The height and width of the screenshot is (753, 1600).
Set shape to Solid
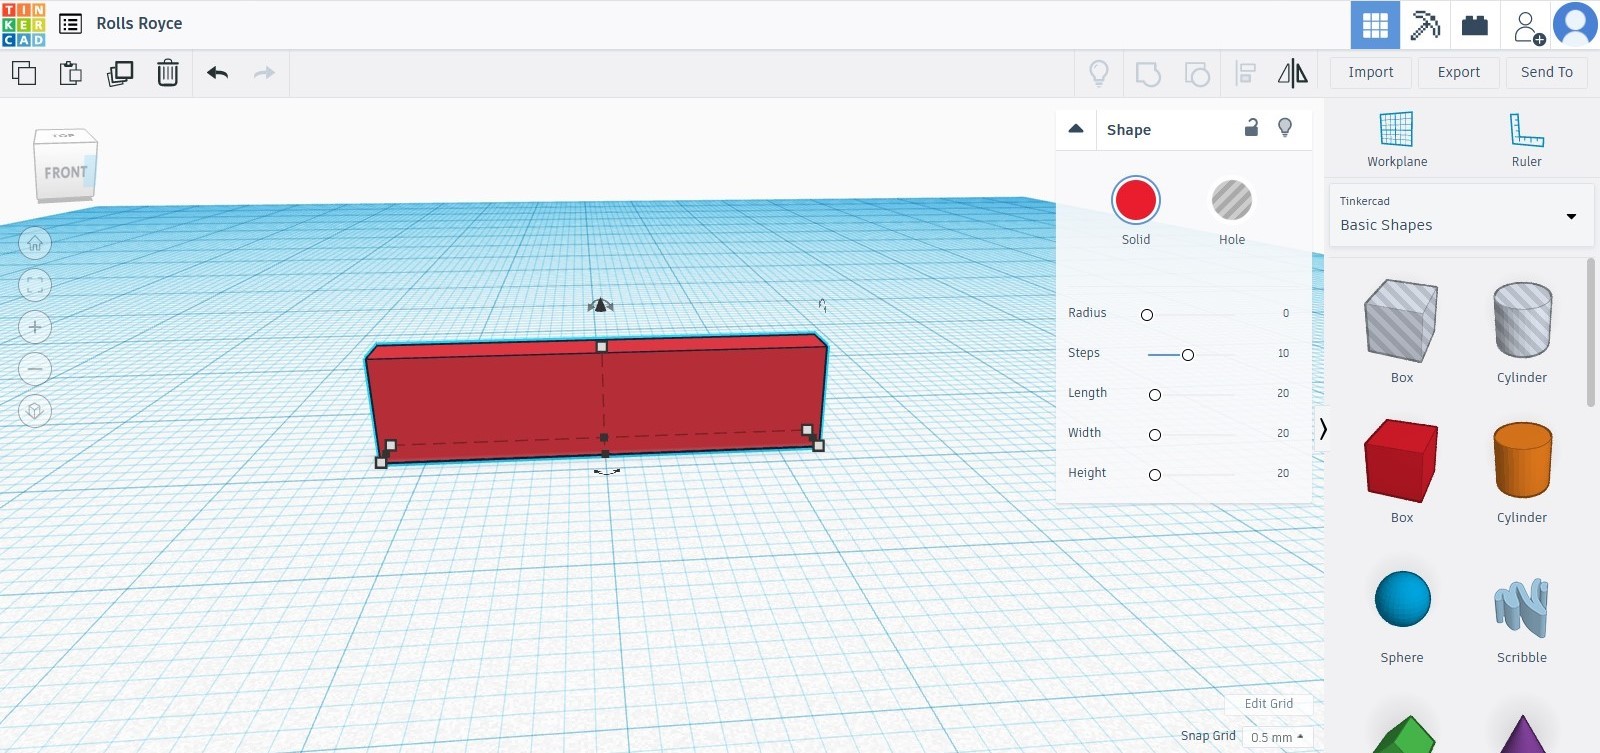pyautogui.click(x=1136, y=200)
